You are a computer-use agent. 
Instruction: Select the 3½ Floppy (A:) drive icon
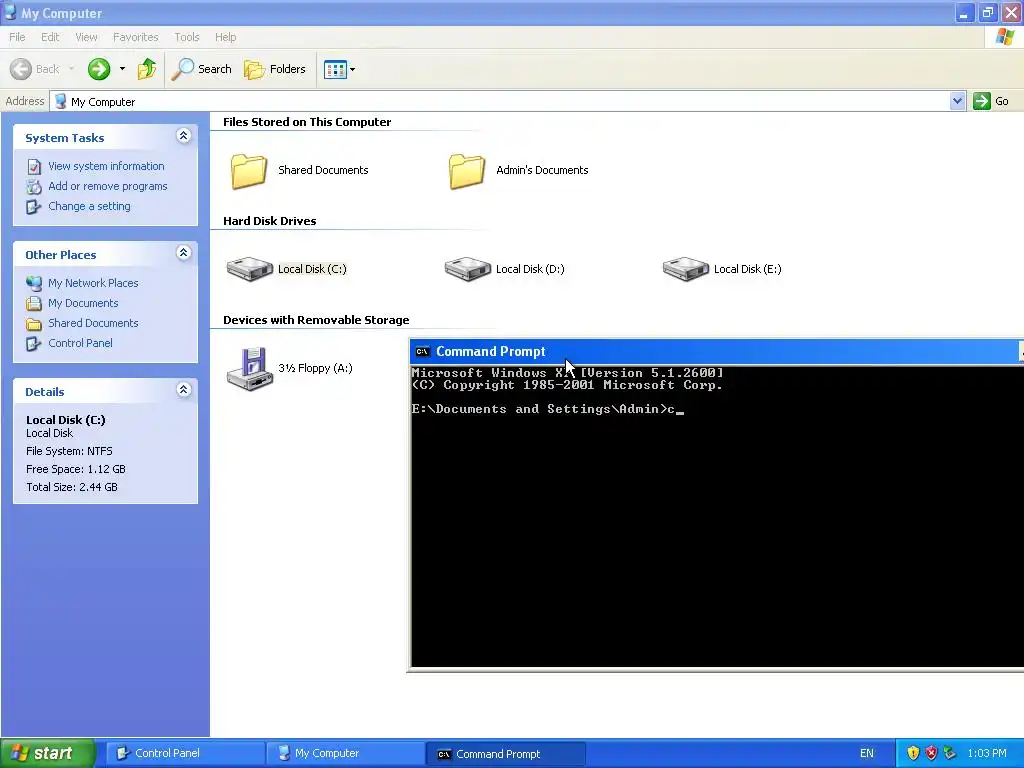(x=249, y=369)
